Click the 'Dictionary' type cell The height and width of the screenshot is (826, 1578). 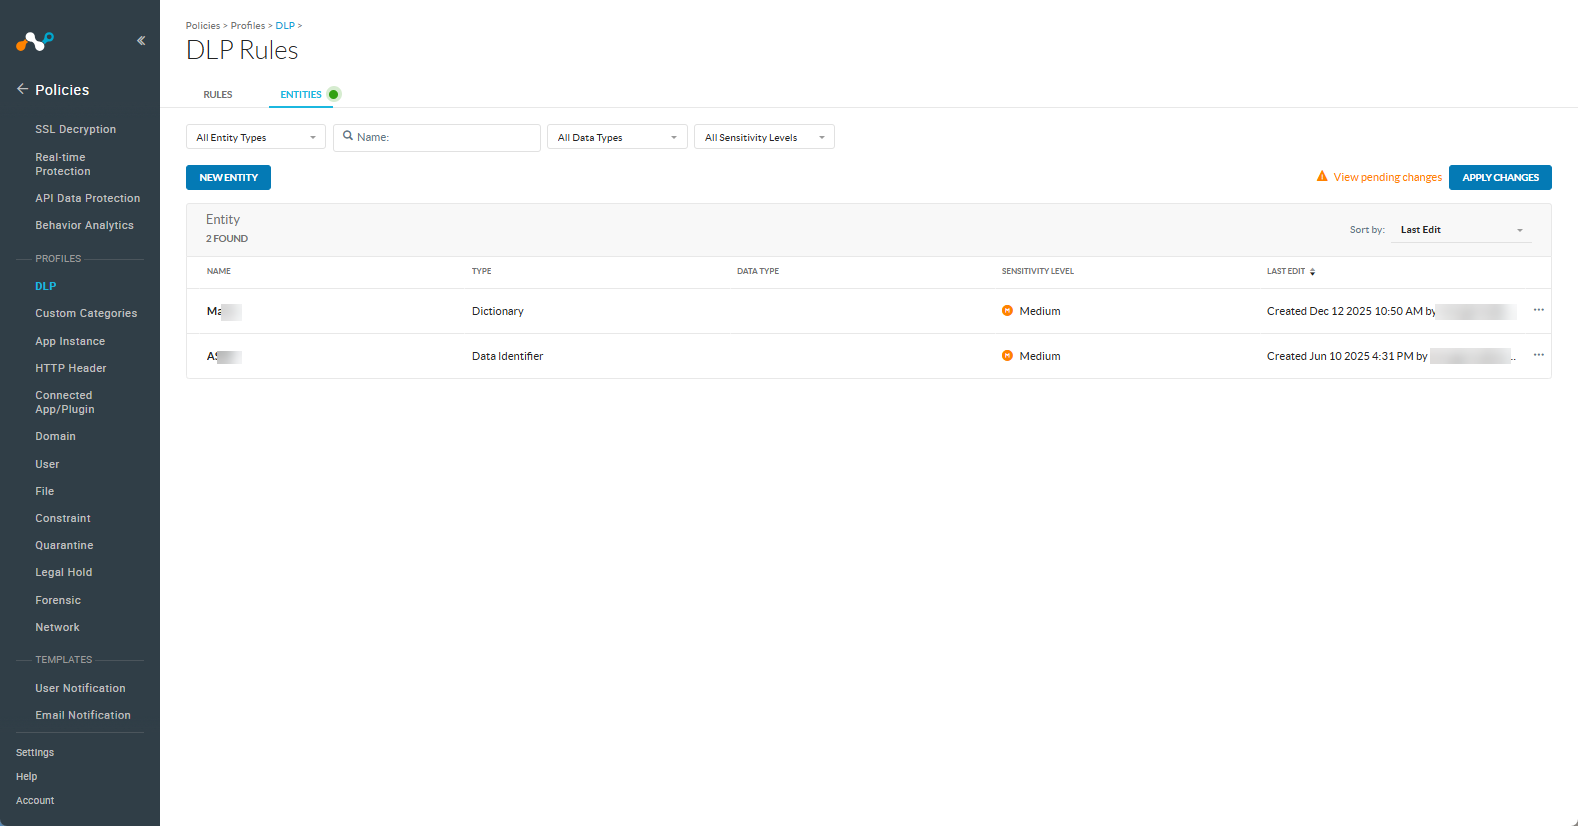498,311
